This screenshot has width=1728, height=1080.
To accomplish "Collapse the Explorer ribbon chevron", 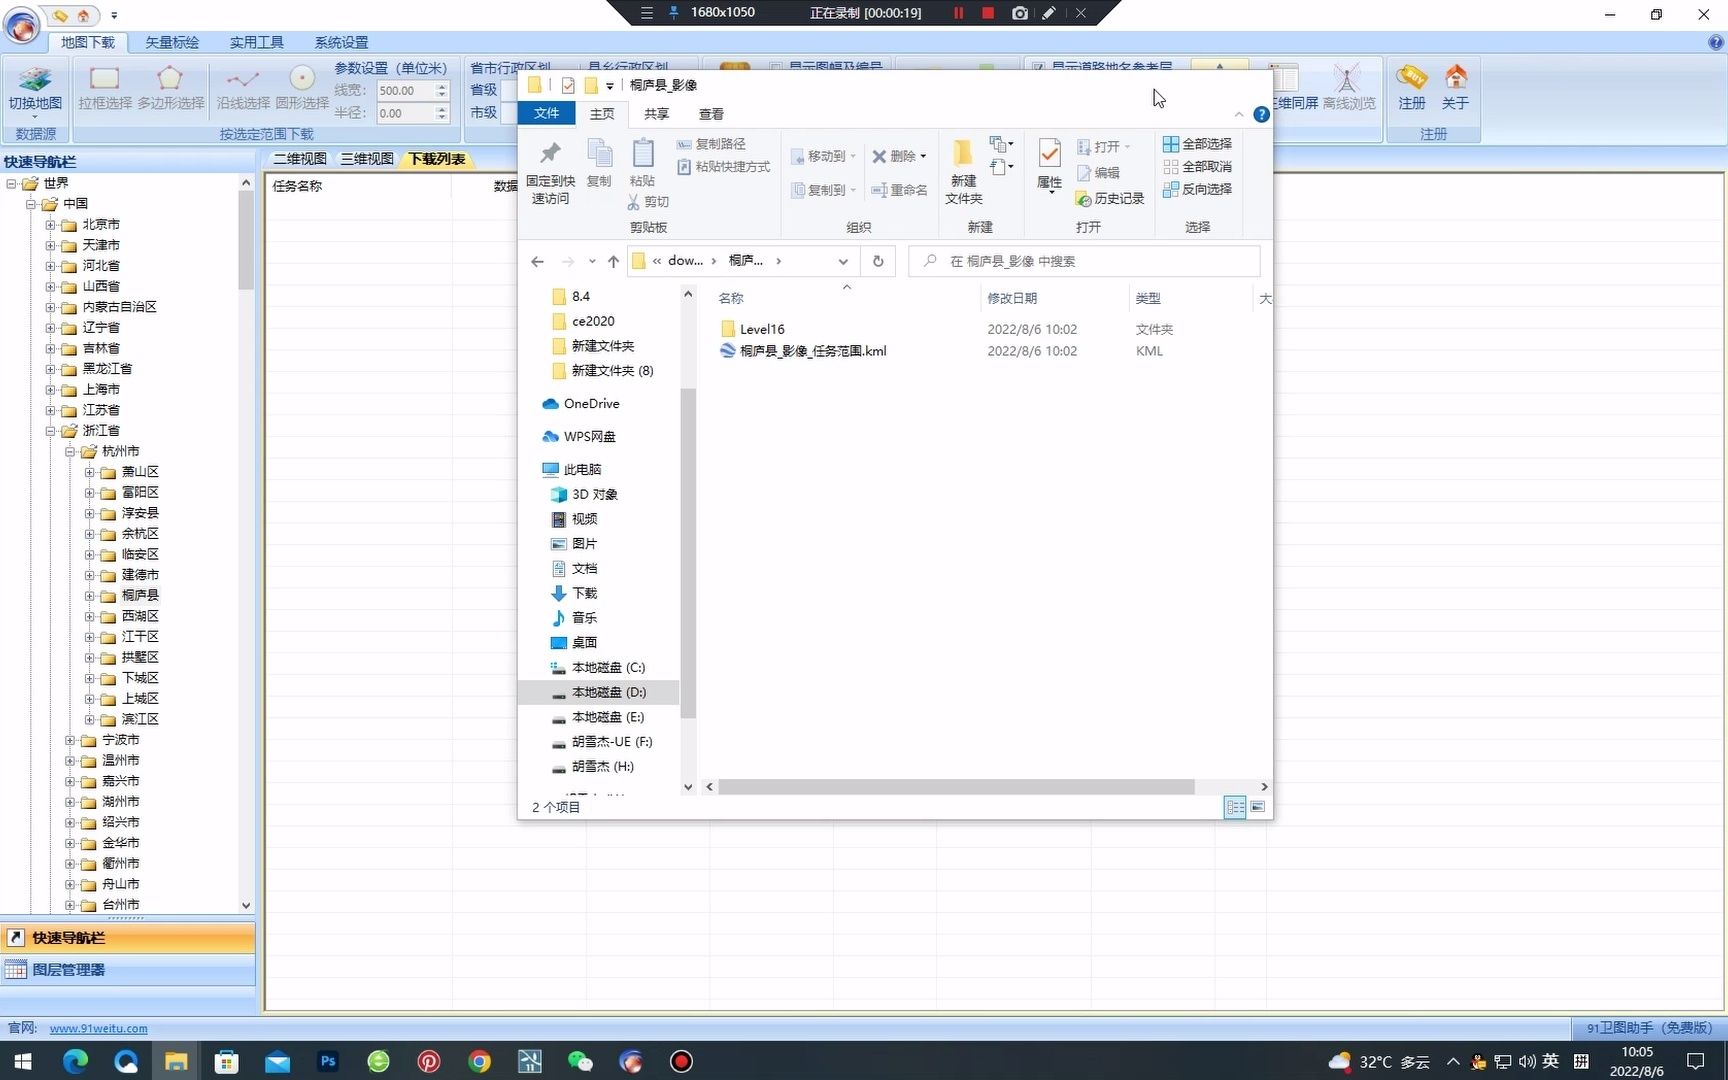I will (1239, 114).
